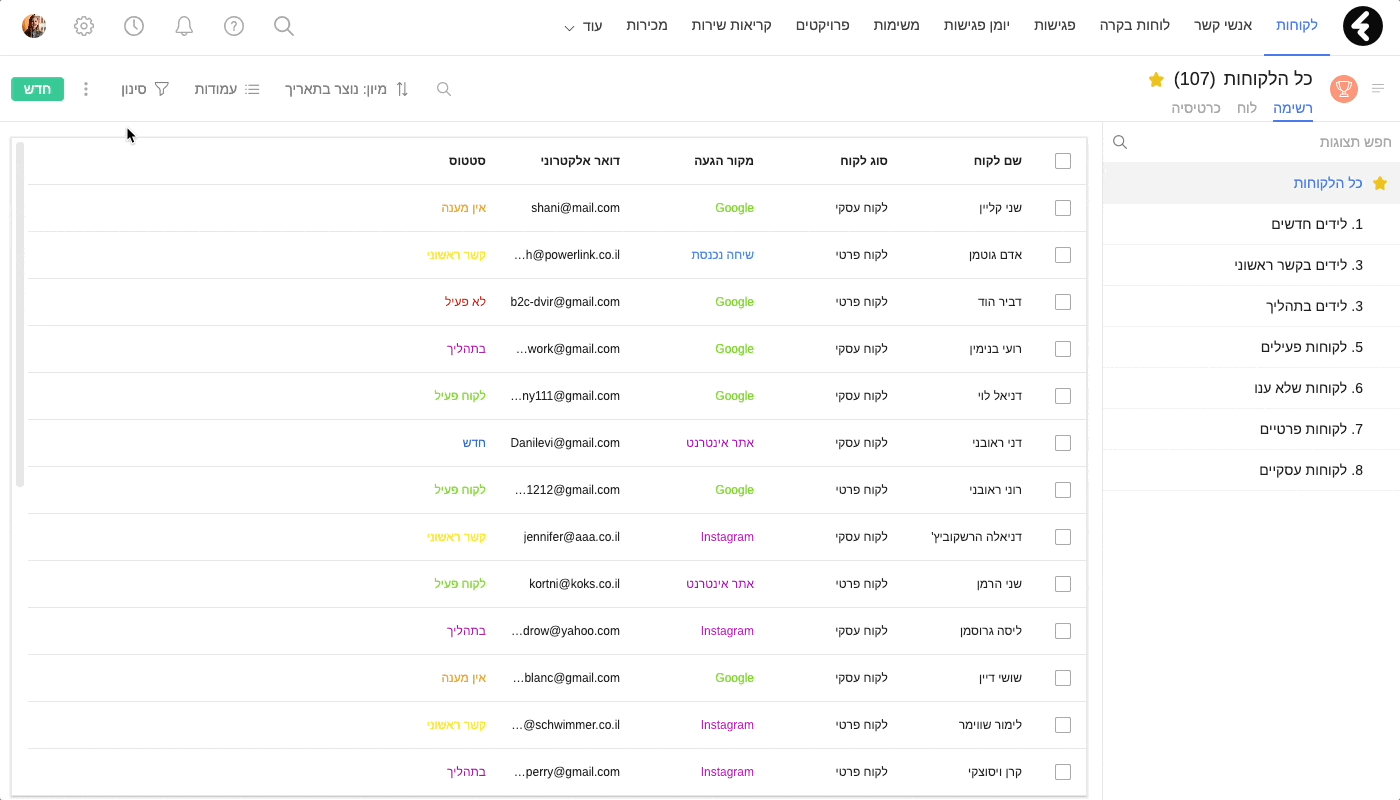
Task: Select 7. לקוחות פרטיים view
Action: pyautogui.click(x=1251, y=429)
